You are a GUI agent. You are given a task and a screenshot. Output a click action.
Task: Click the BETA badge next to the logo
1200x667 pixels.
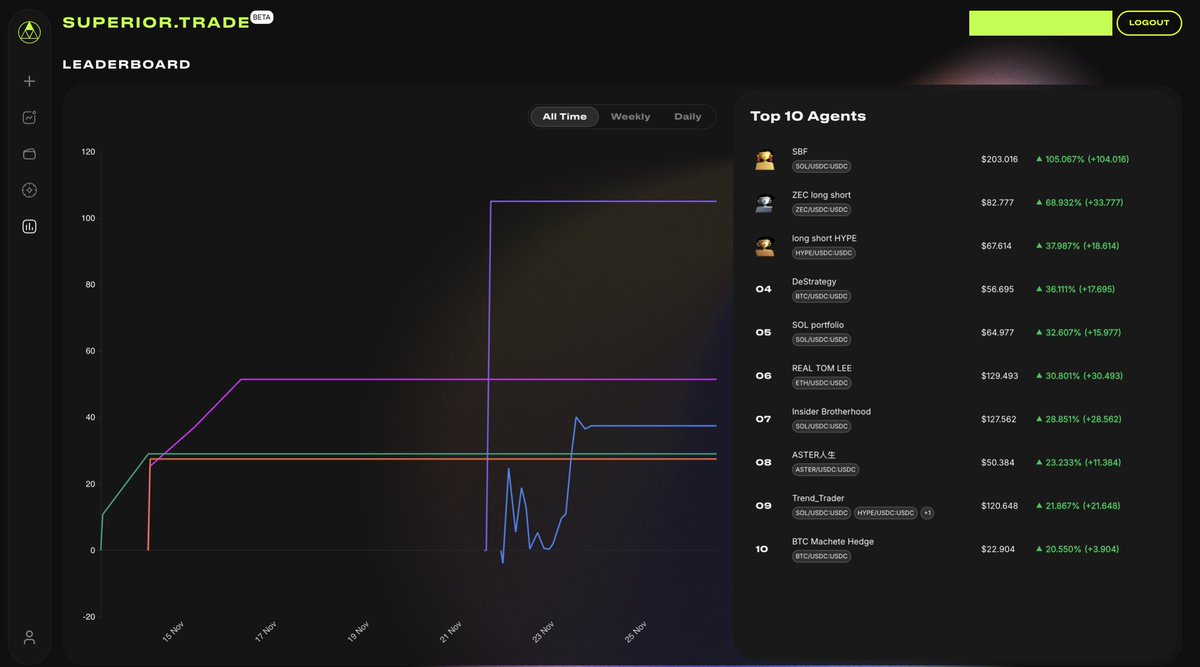(259, 16)
